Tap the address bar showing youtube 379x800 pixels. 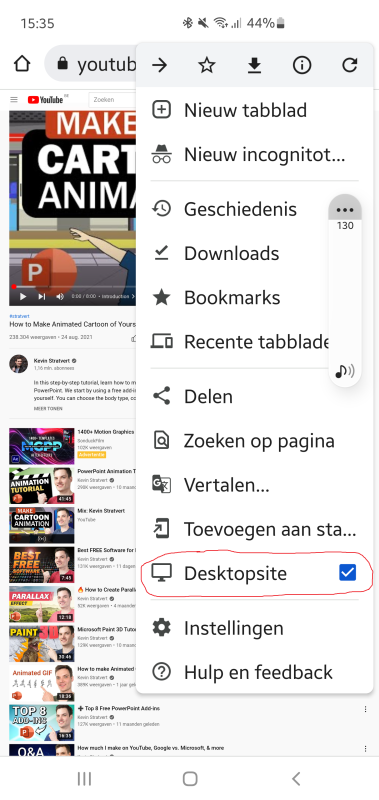91,64
